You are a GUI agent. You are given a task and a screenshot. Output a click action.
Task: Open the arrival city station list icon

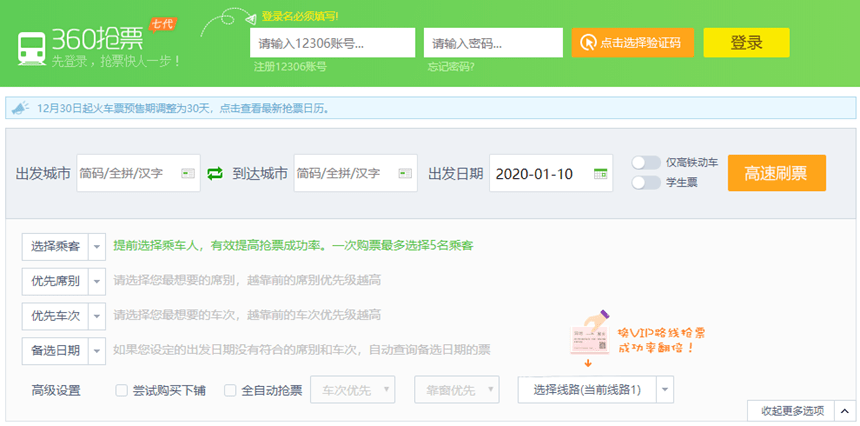(405, 174)
